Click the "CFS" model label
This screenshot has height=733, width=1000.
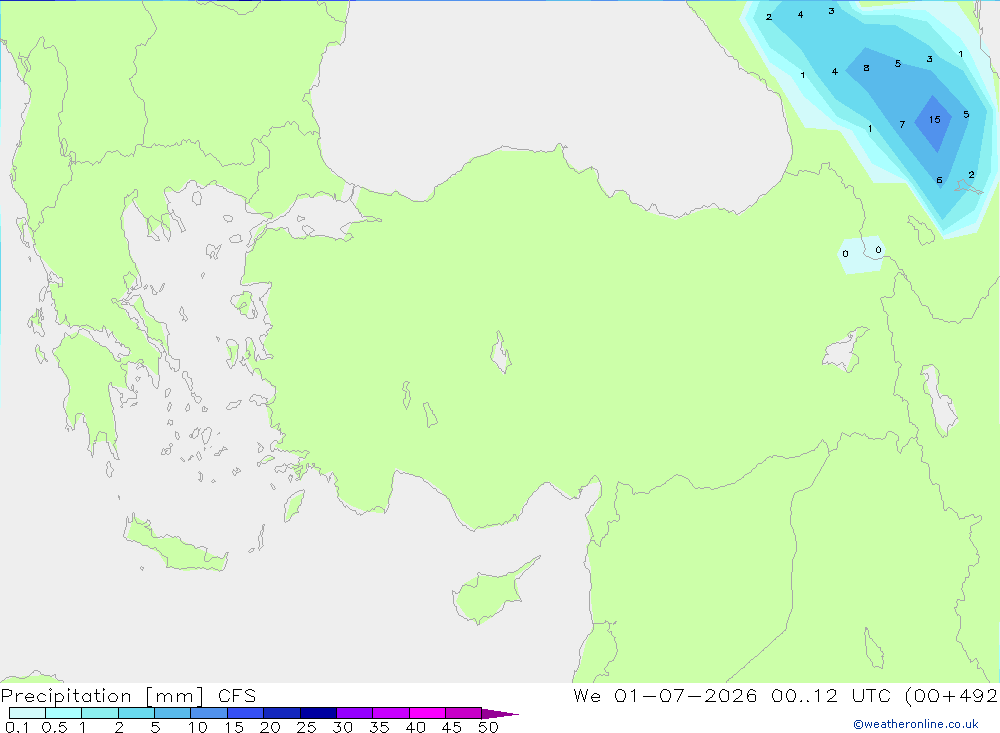[x=237, y=696]
